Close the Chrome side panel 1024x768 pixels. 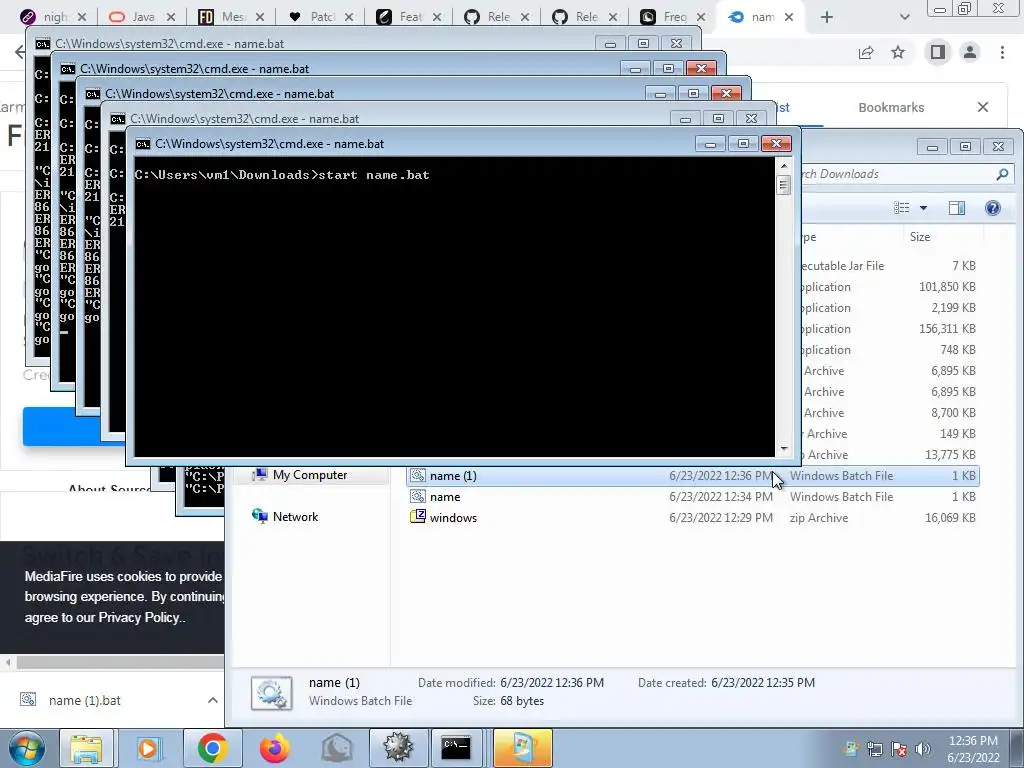[x=983, y=106]
